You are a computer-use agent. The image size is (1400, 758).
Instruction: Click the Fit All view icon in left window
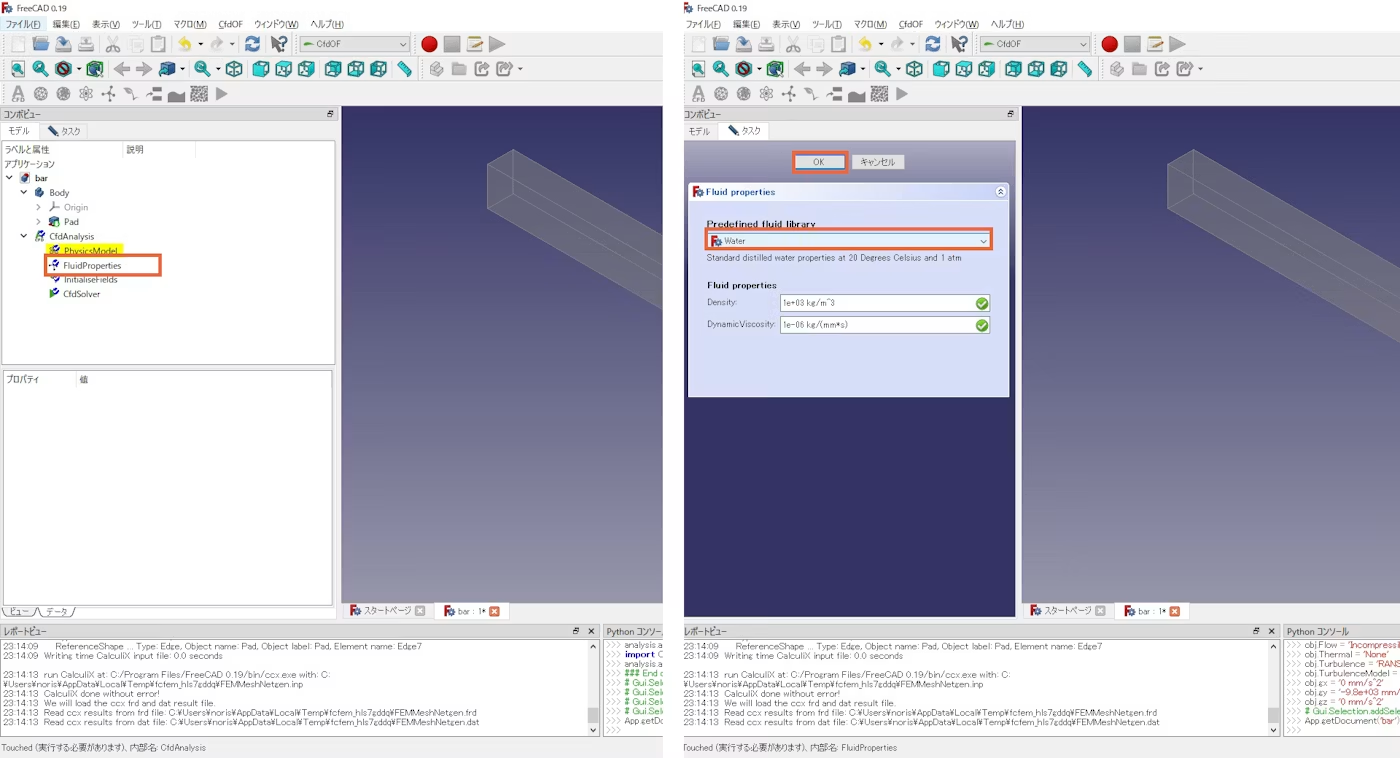(x=18, y=69)
